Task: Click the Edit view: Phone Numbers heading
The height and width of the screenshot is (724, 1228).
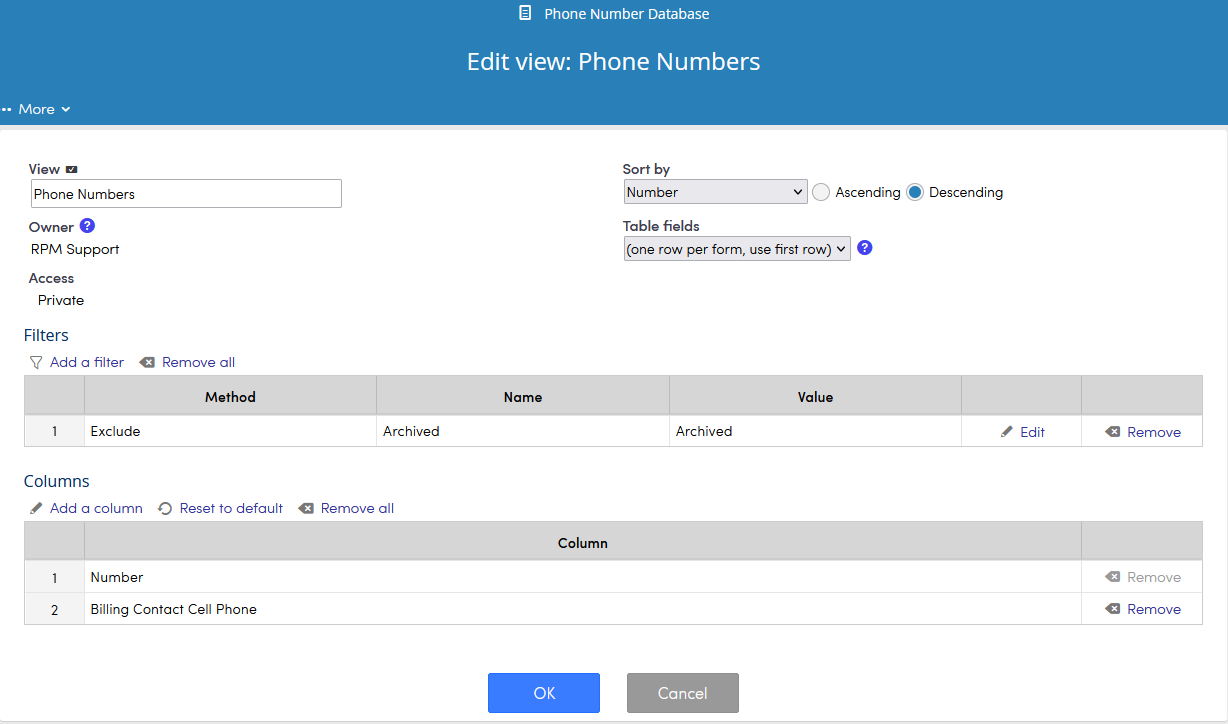Action: pyautogui.click(x=614, y=62)
